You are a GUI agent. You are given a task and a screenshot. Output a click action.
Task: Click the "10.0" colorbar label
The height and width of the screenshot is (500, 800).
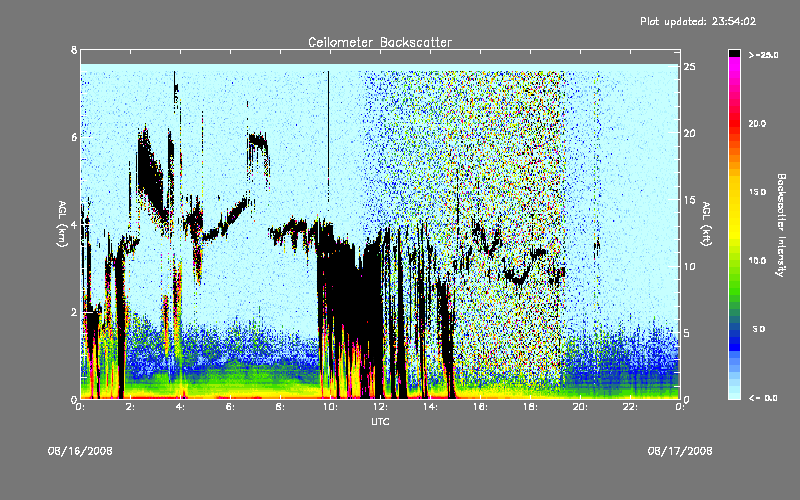pyautogui.click(x=757, y=260)
